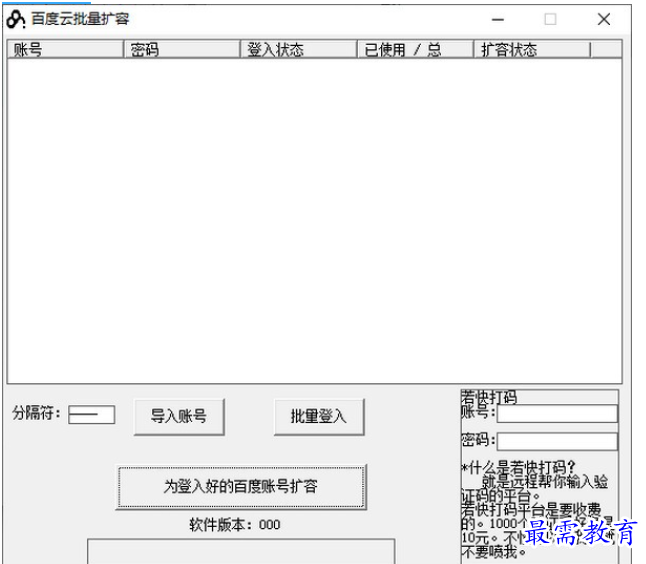Click the 批量登入 button

click(319, 417)
